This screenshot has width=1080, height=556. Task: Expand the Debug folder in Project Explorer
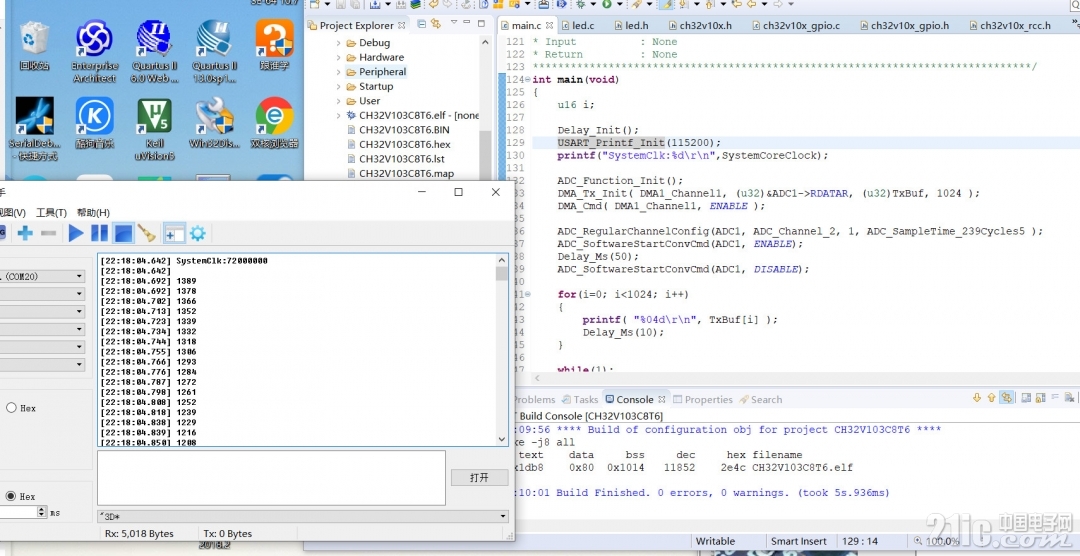click(338, 43)
